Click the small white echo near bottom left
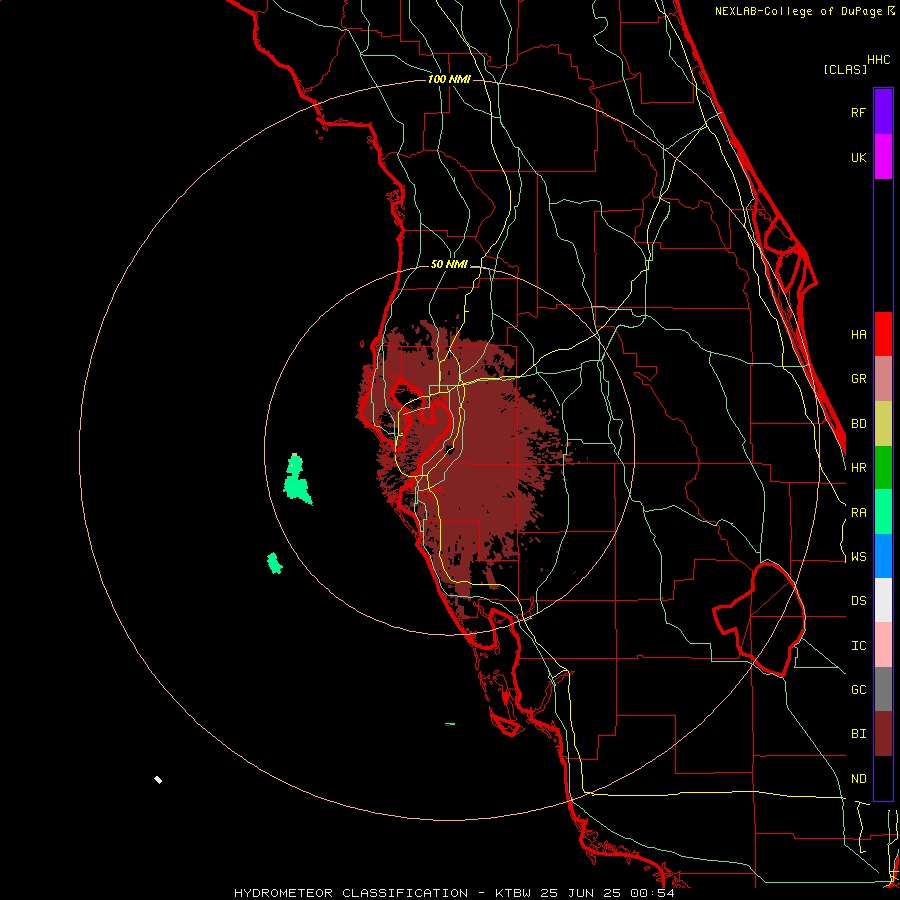This screenshot has height=900, width=900. [x=158, y=779]
